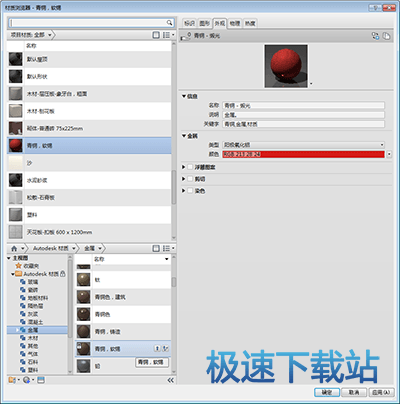This screenshot has width=400, height=404.
Task: Click the red 颜色 color swatch
Action: pos(303,154)
